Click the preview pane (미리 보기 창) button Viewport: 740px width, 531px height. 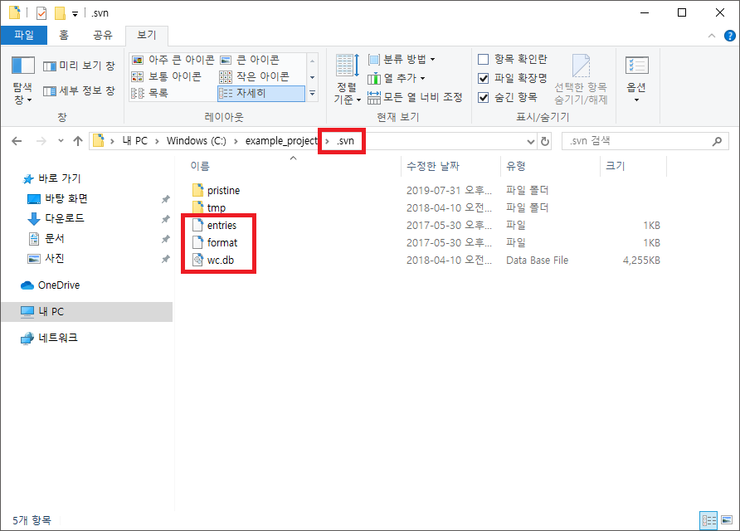tap(80, 66)
